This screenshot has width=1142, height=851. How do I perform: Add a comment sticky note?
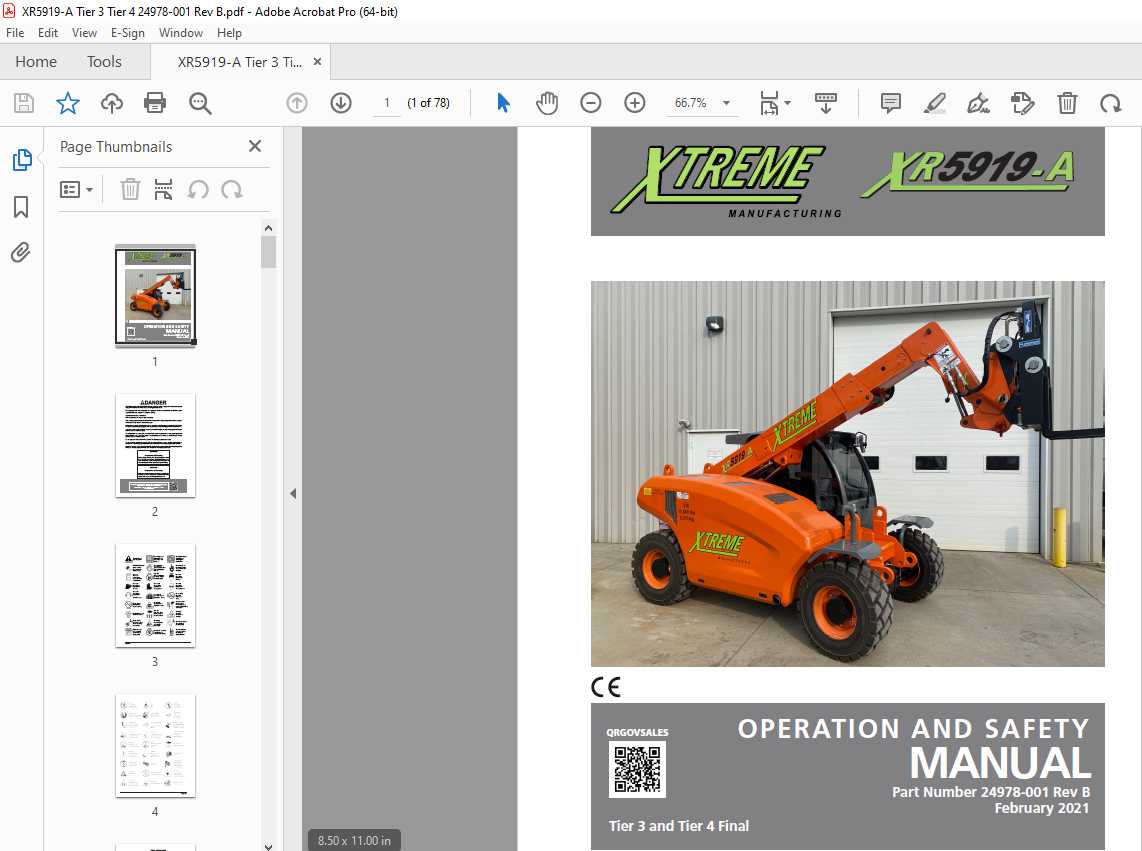tap(891, 103)
